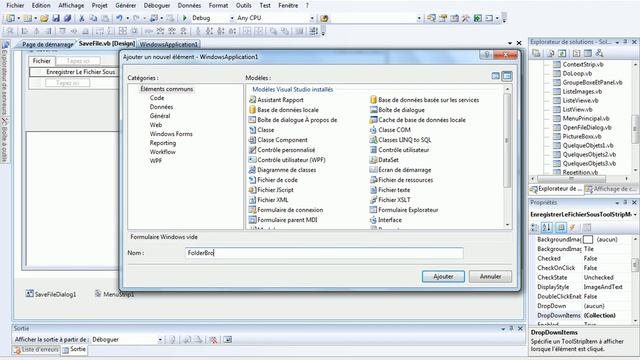Viewport: 640px width, 360px height.
Task: Switch to Explorateur de solutions bottom tab
Action: (x=557, y=189)
